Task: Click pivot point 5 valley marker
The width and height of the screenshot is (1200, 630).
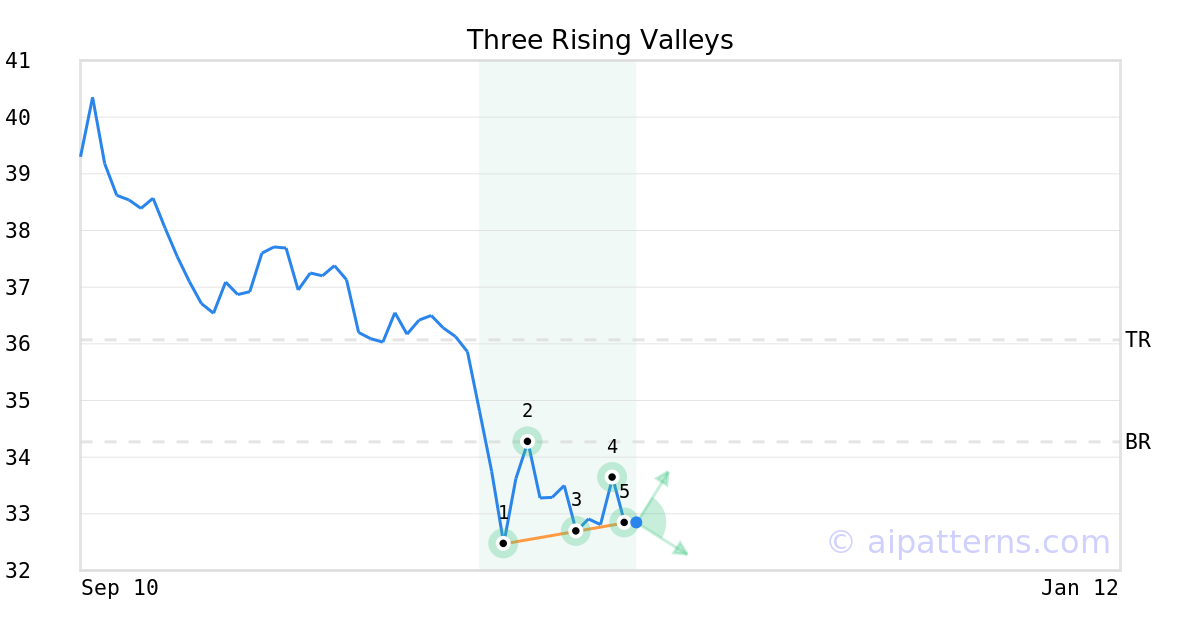Action: click(624, 522)
